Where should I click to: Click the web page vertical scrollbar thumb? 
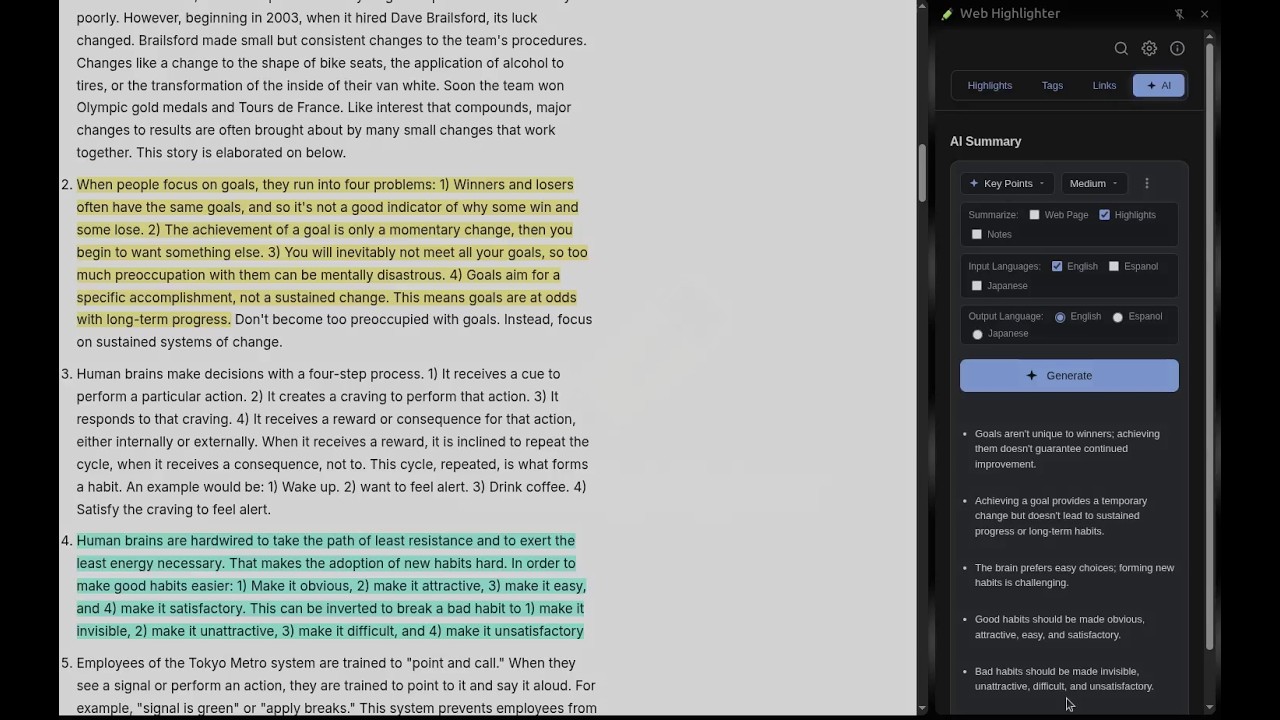pos(922,172)
